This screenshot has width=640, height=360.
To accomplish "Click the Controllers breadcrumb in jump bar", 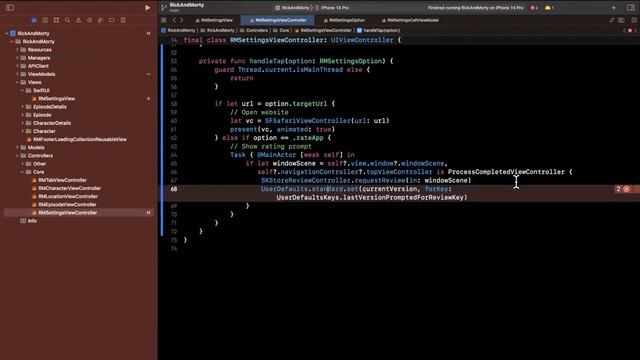I will [254, 31].
